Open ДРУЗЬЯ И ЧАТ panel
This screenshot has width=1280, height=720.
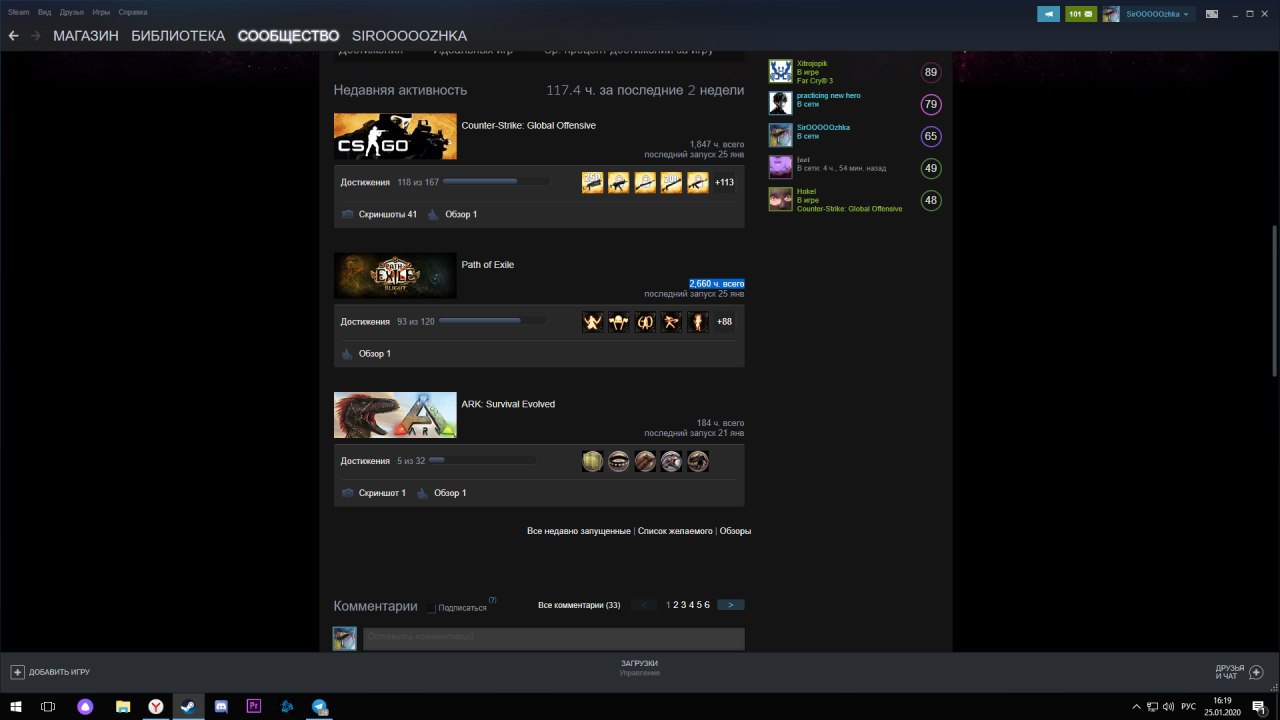point(1239,672)
